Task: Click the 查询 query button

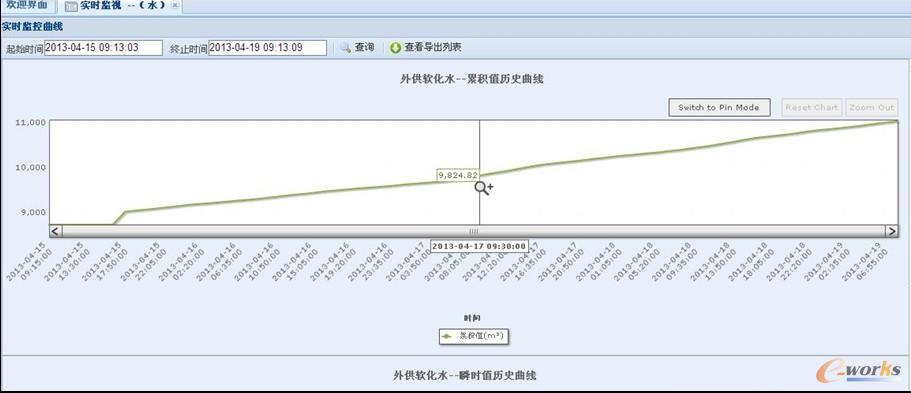Action: tap(358, 48)
